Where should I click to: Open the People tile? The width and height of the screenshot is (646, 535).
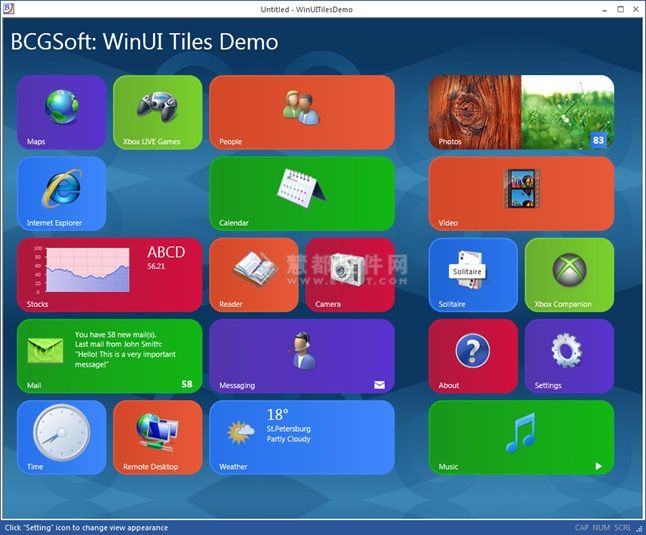click(302, 112)
